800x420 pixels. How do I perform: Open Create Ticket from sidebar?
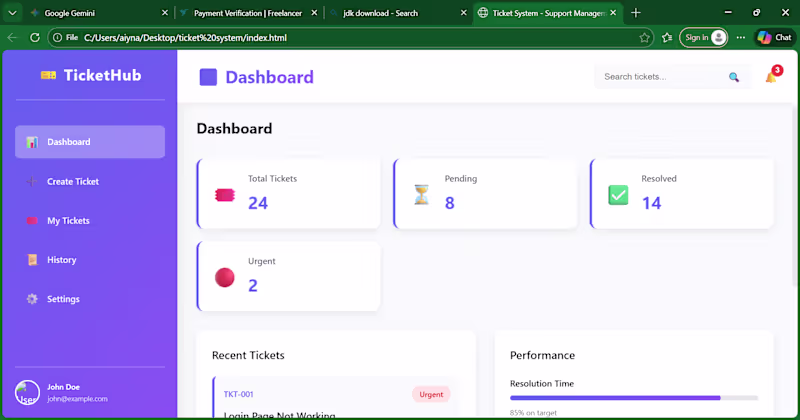pyautogui.click(x=90, y=181)
